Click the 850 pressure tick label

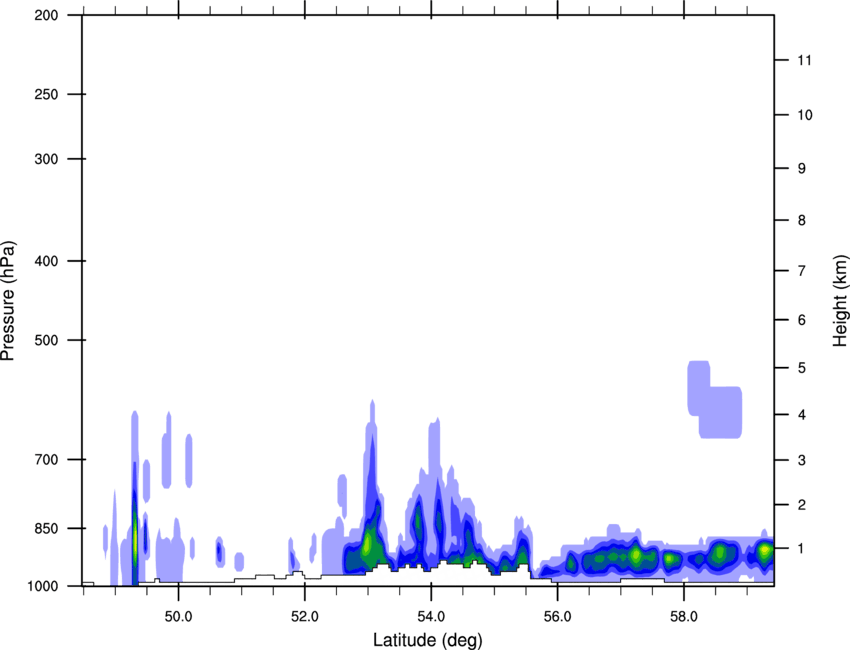[x=47, y=528]
